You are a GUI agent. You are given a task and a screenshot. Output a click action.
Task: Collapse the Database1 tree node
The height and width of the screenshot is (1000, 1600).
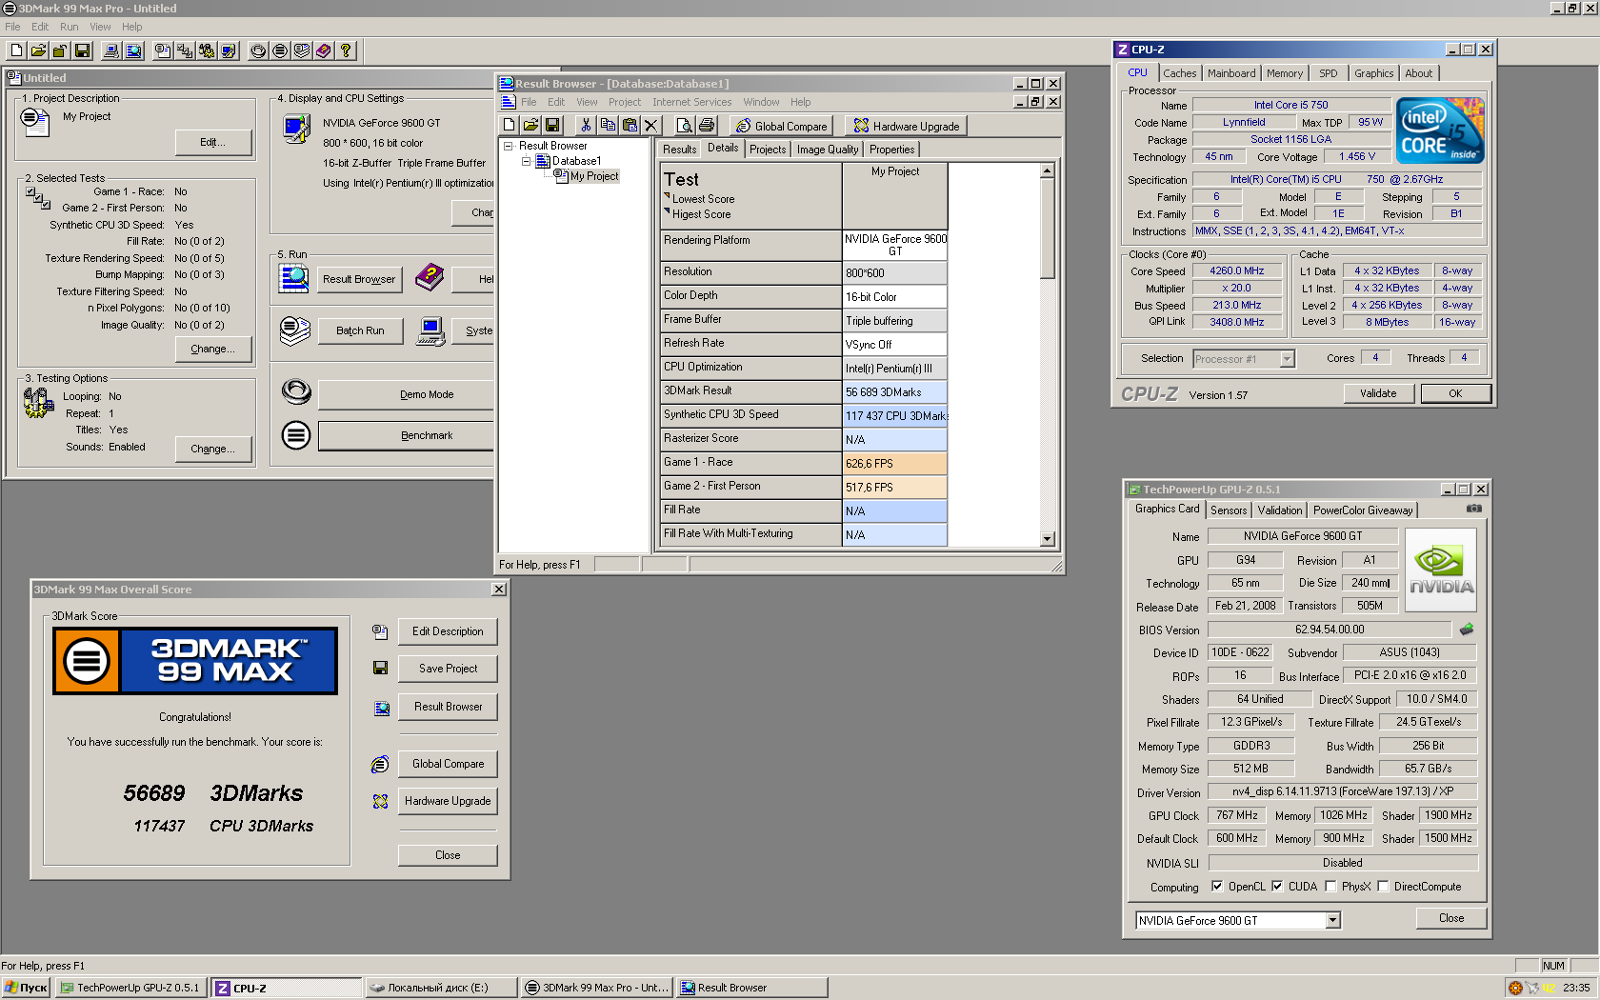(x=526, y=161)
